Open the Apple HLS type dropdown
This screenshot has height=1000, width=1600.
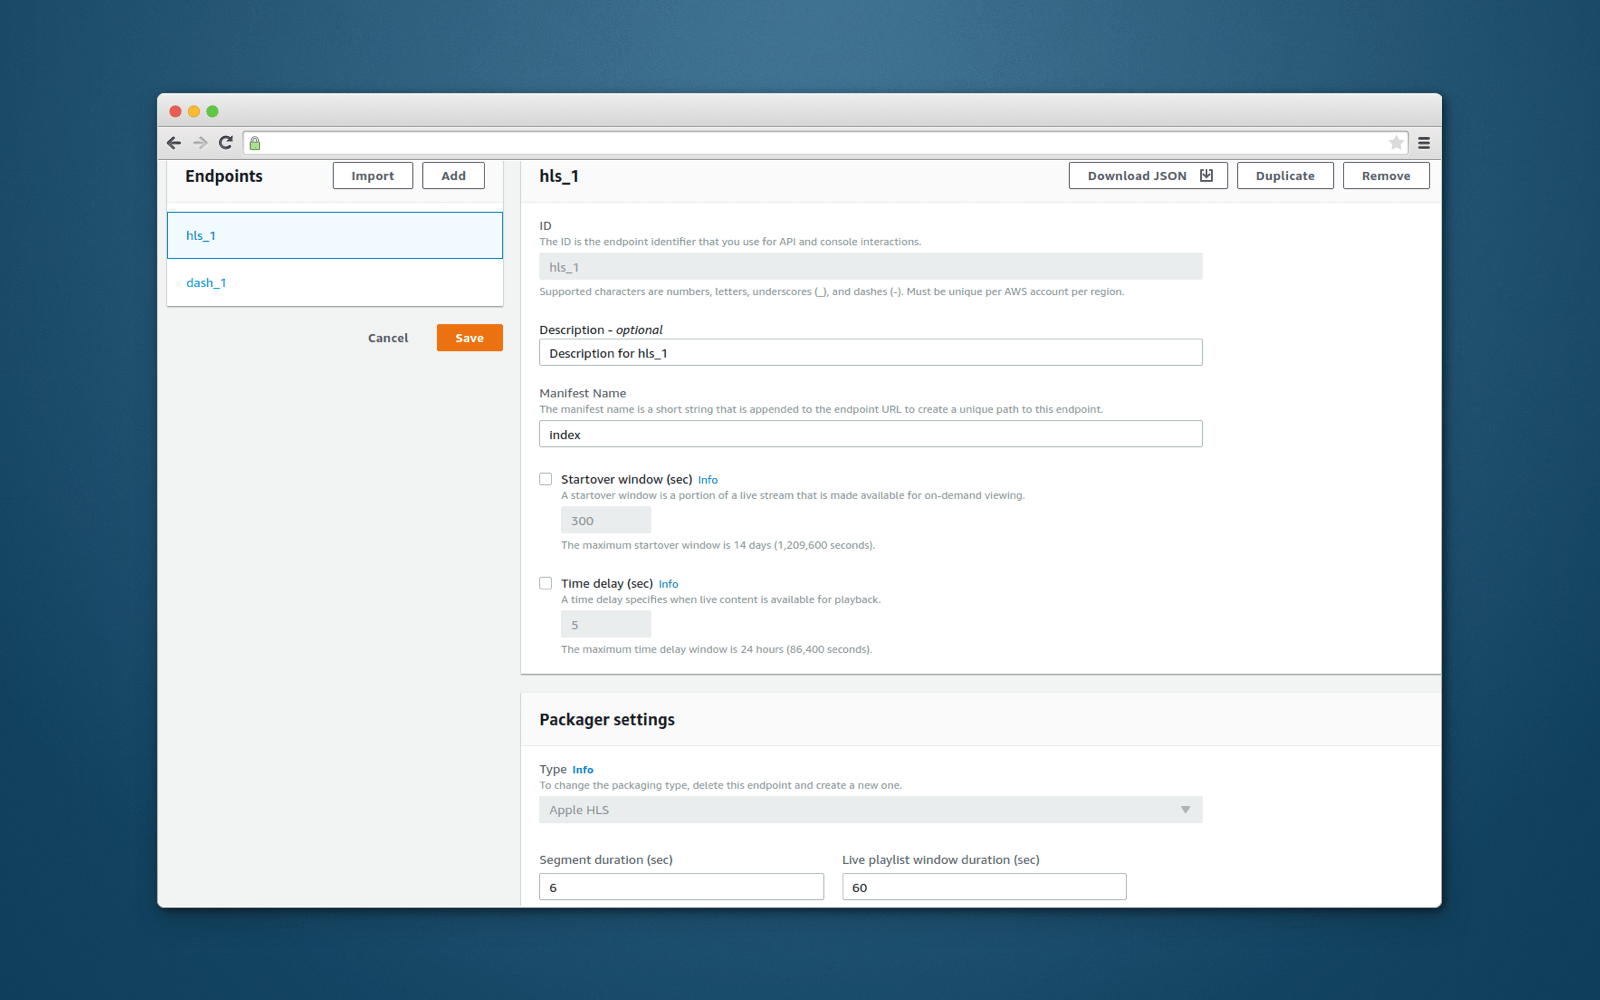870,810
